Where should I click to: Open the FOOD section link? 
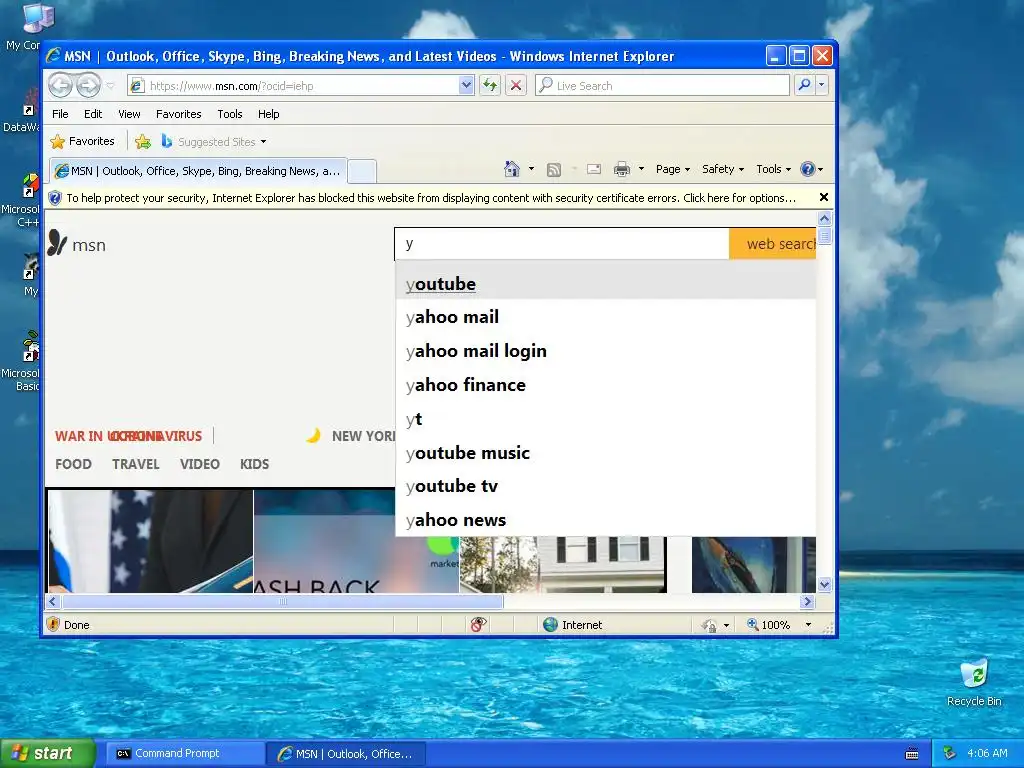click(x=73, y=464)
